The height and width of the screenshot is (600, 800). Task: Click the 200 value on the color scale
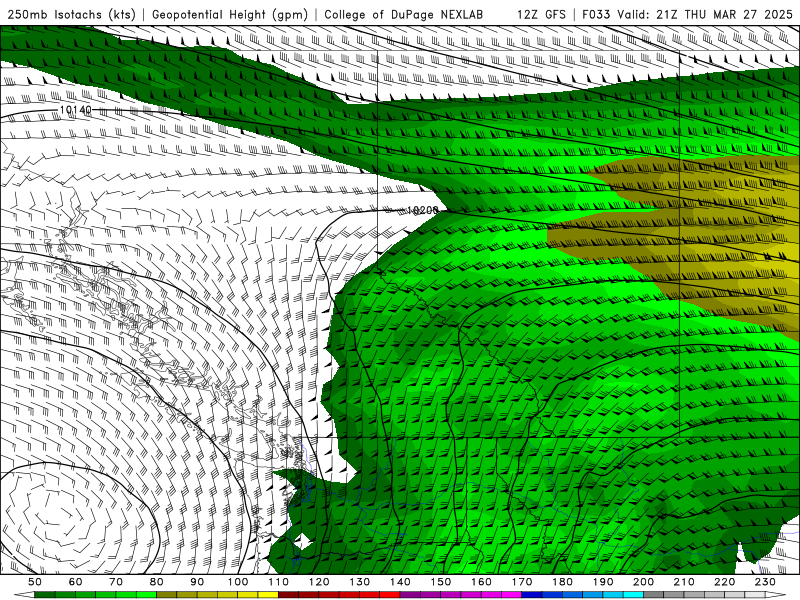pos(643,582)
